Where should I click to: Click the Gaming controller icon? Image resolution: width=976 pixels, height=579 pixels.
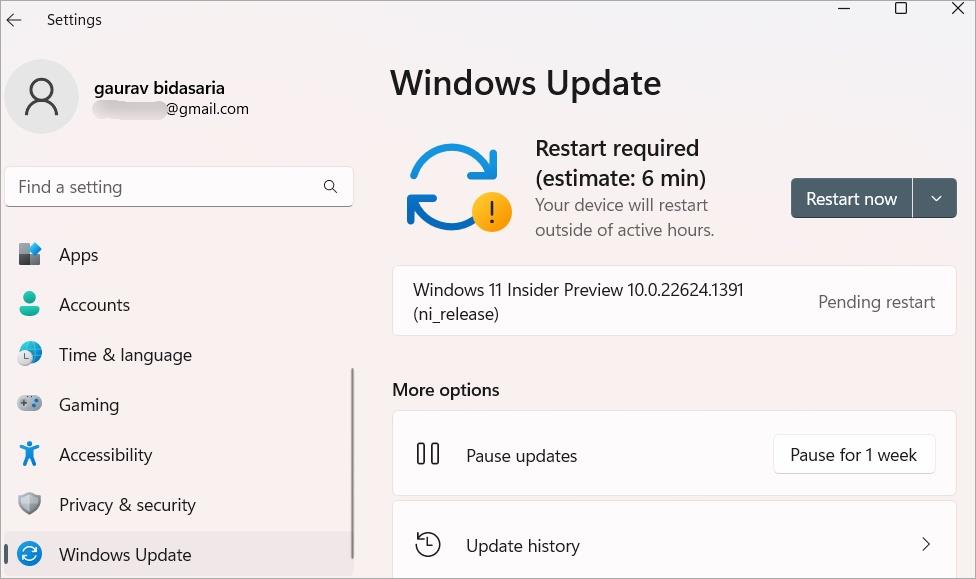coord(29,404)
